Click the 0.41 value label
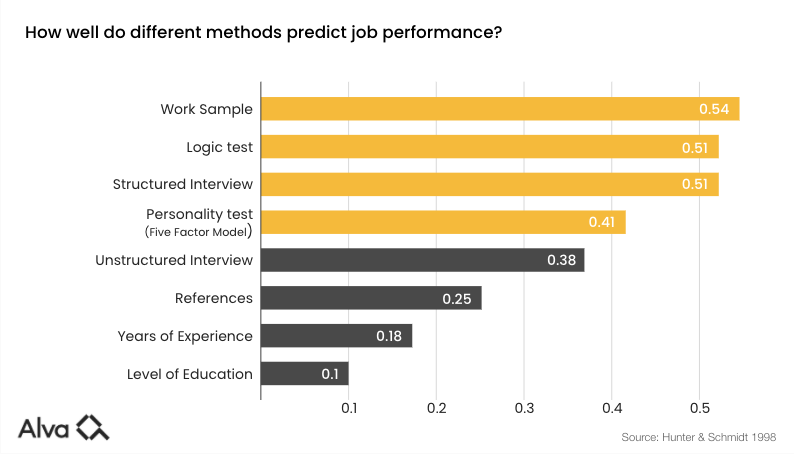794x454 pixels. pos(600,222)
